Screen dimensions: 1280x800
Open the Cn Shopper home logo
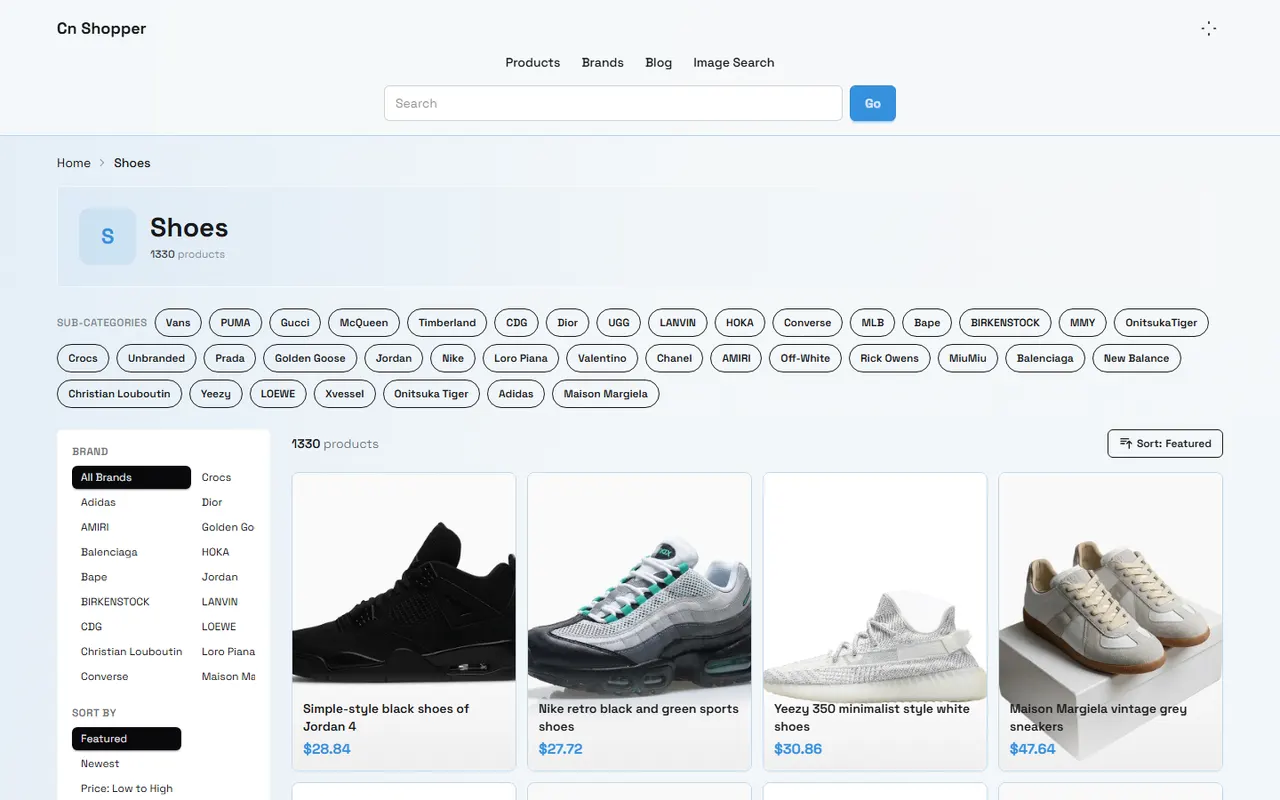(x=102, y=28)
